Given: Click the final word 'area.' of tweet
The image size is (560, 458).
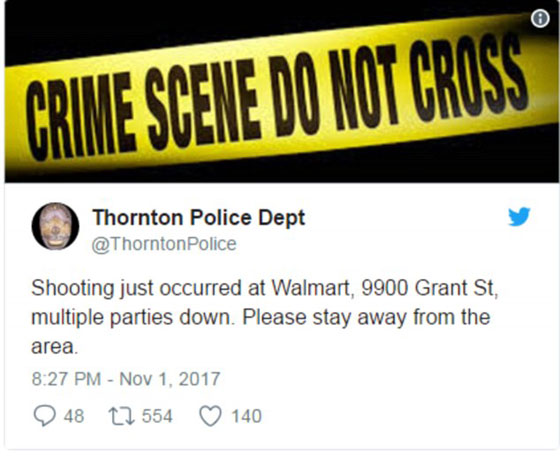Looking at the screenshot, I should (x=54, y=347).
